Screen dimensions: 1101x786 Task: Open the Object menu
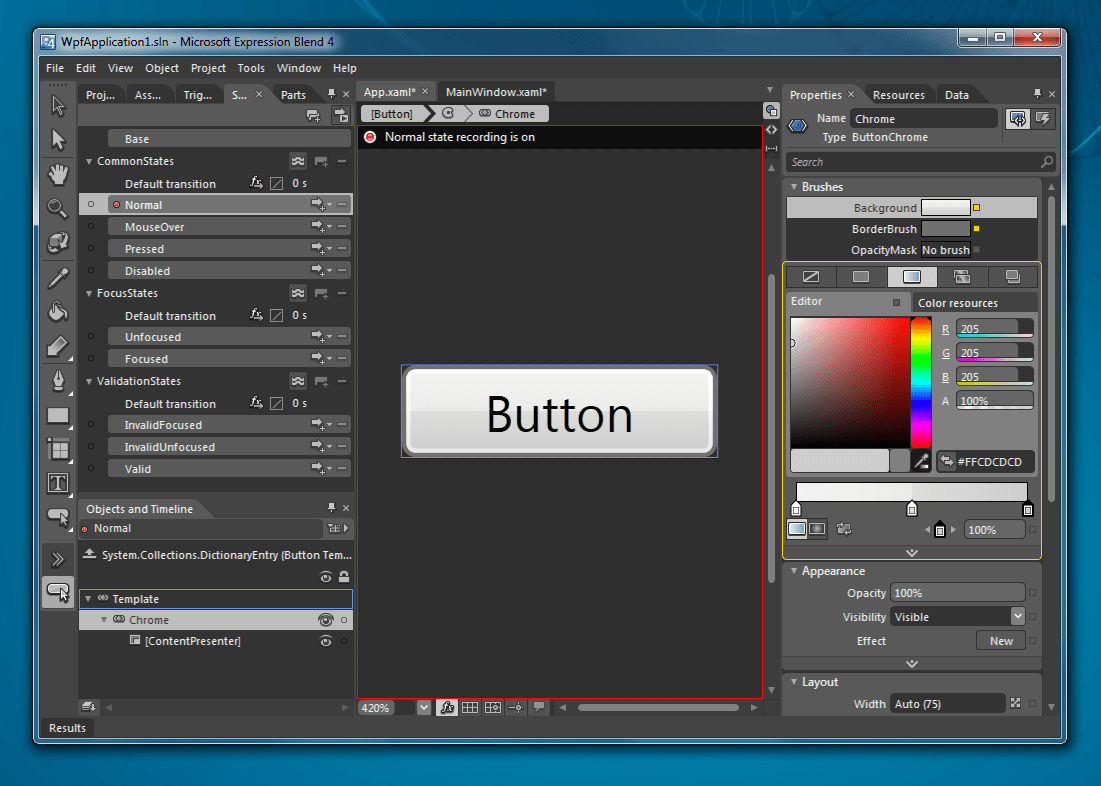tap(162, 68)
